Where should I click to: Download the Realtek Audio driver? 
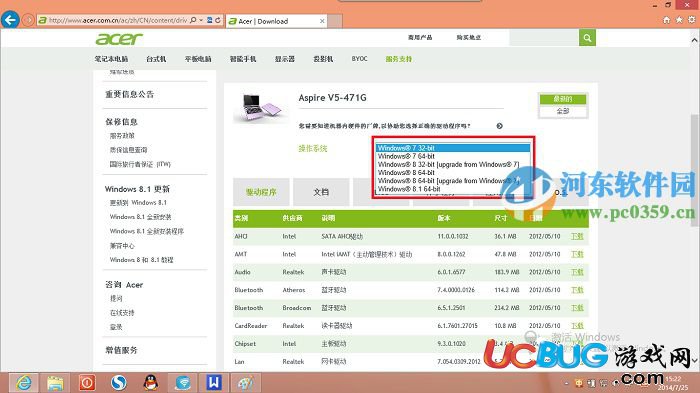577,272
